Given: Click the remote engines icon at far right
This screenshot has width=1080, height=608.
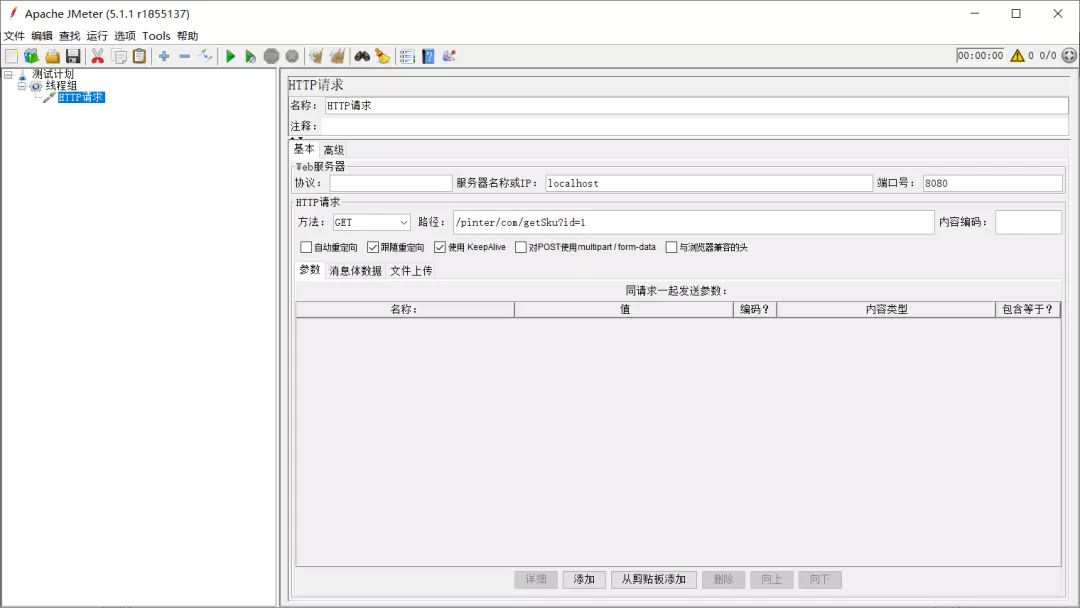Looking at the screenshot, I should point(1069,56).
